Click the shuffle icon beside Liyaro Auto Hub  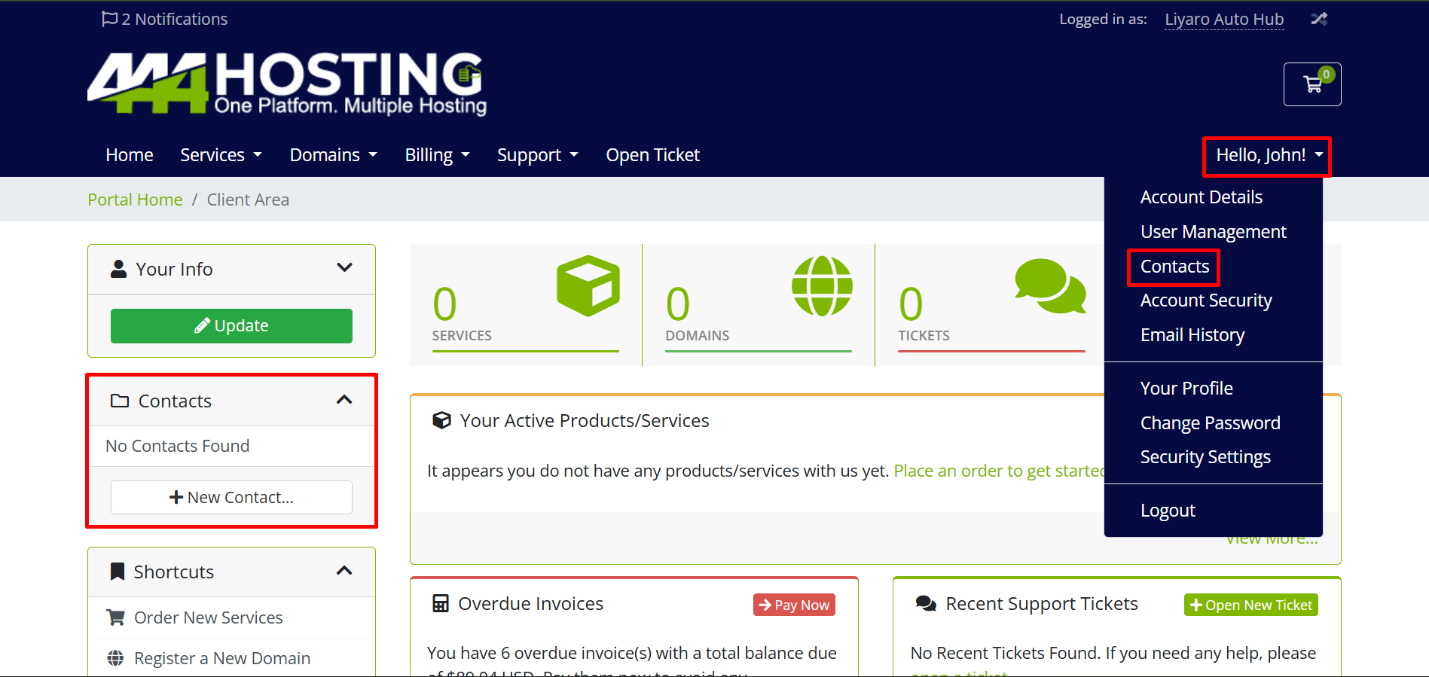tap(1319, 19)
